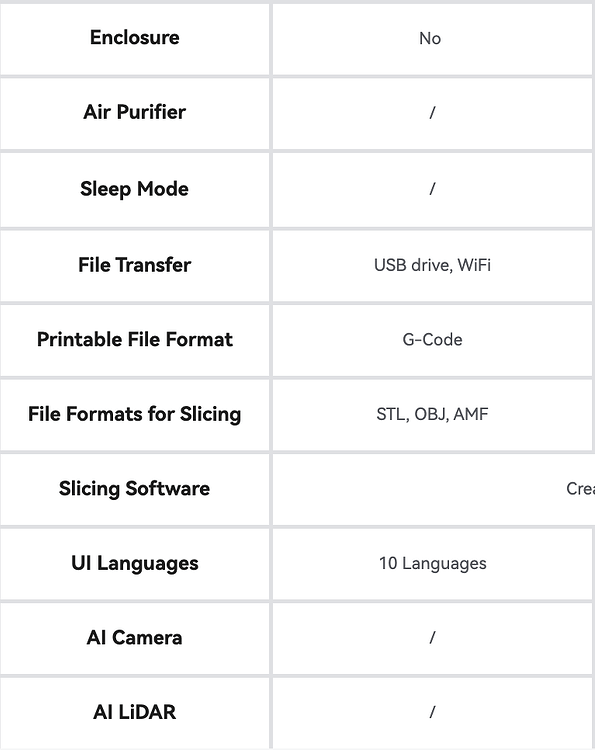Viewport: 595px width, 750px height.
Task: Click the slash value beside AI LiDAR
Action: (x=432, y=712)
